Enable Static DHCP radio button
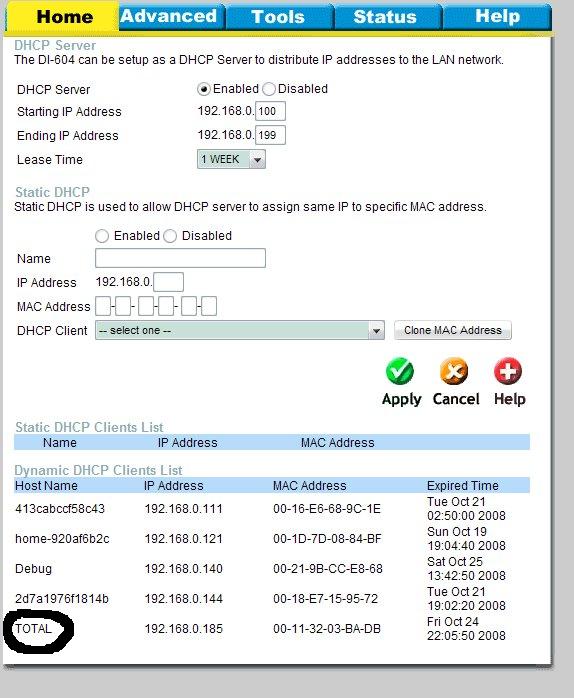This screenshot has width=574, height=698. tap(102, 236)
